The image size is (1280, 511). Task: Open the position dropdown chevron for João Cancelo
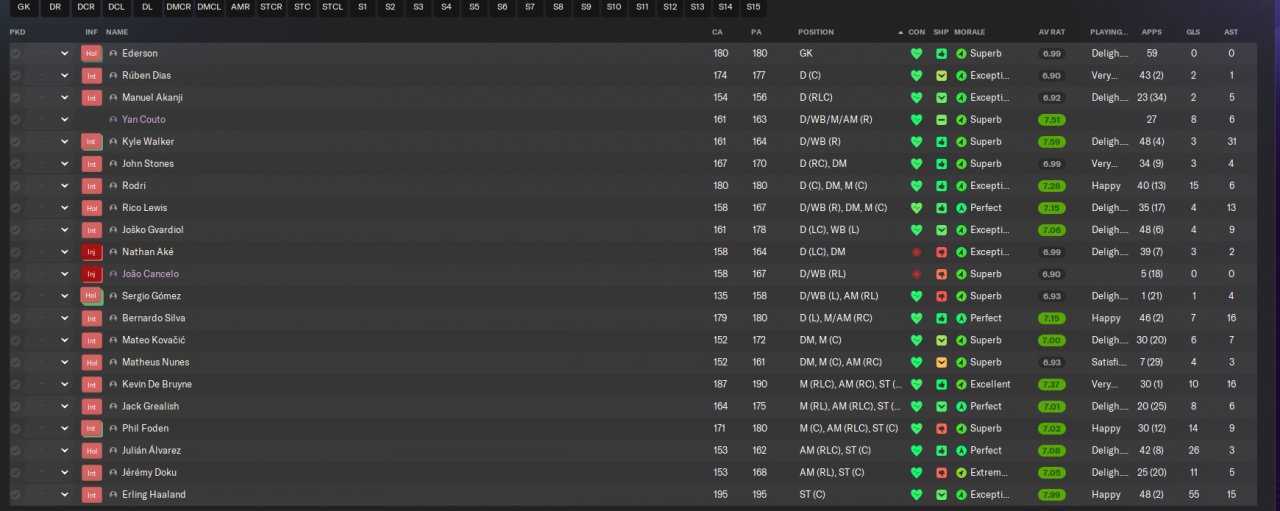point(65,274)
